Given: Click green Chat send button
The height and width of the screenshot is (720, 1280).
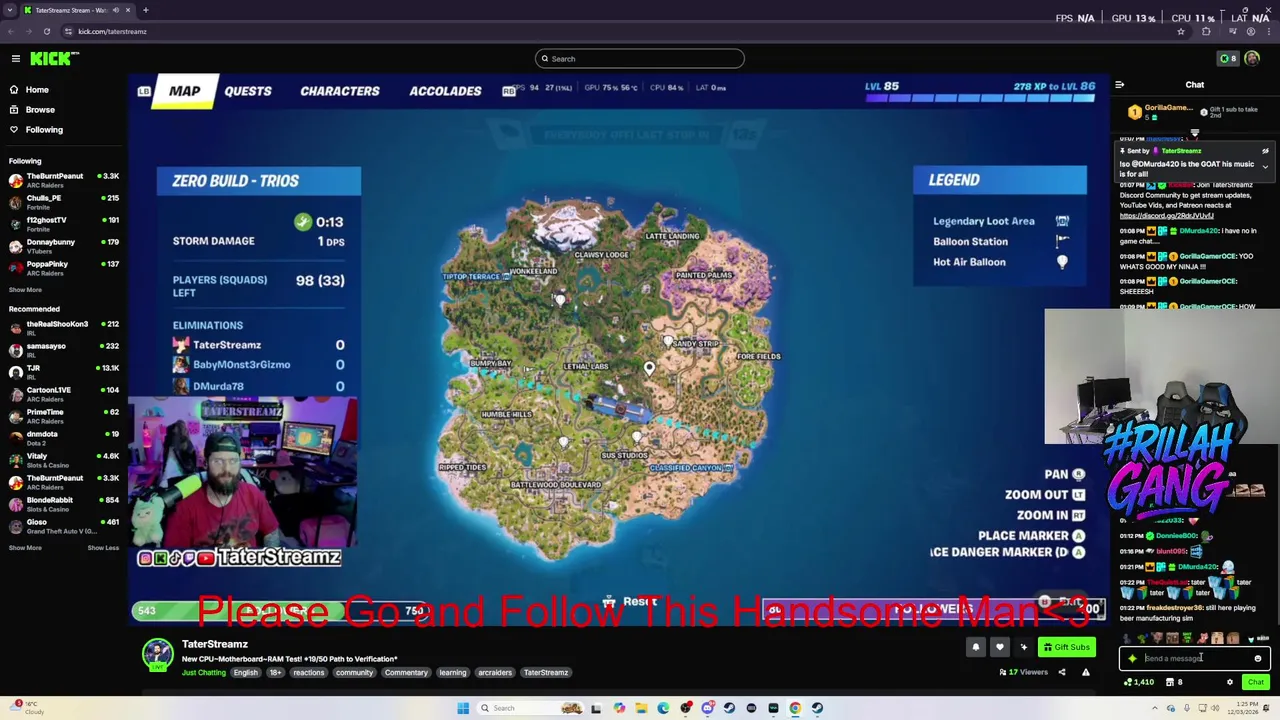Looking at the screenshot, I should tap(1255, 683).
